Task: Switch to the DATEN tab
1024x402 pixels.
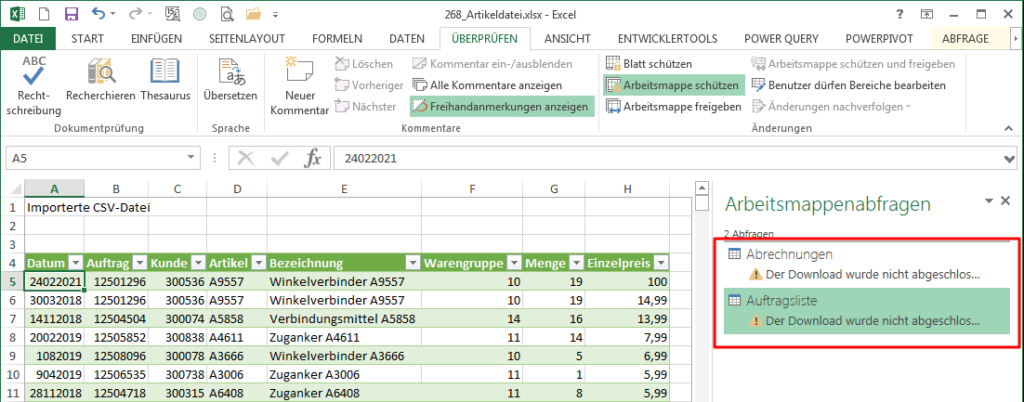Action: coord(407,39)
